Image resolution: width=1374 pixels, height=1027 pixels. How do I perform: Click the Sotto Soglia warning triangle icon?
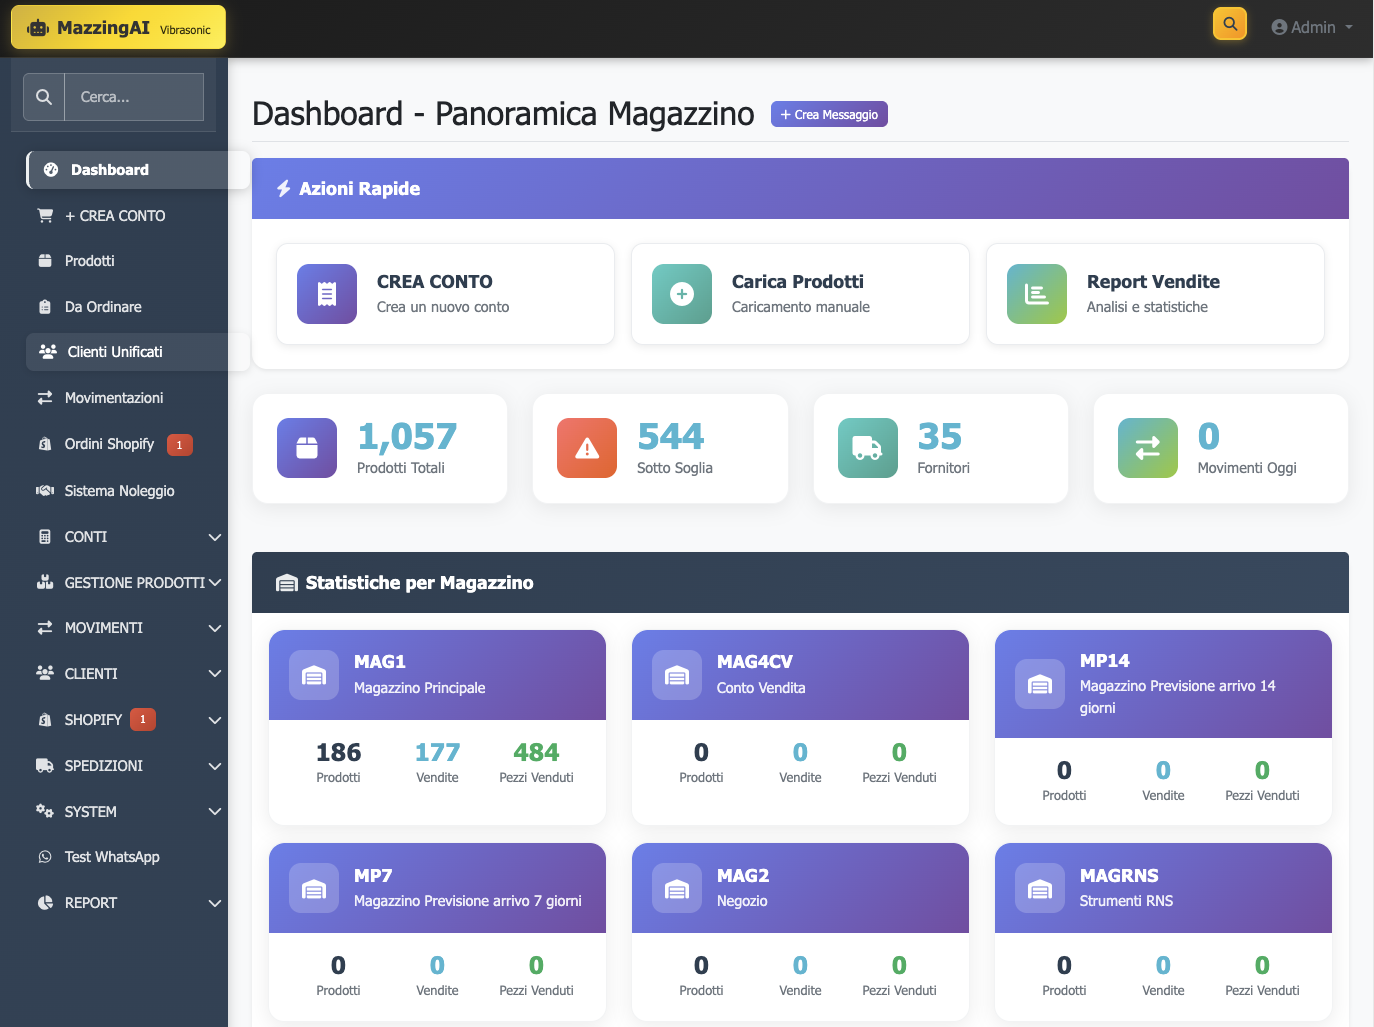pyautogui.click(x=587, y=448)
